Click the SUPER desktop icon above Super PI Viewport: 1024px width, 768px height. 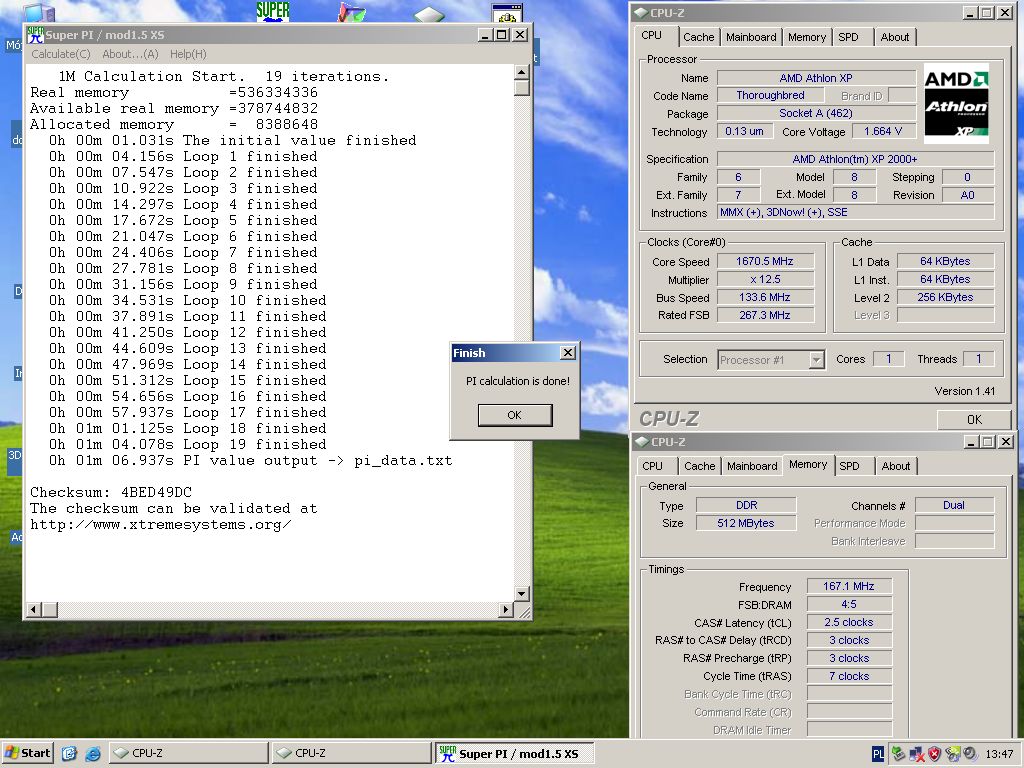(x=273, y=11)
